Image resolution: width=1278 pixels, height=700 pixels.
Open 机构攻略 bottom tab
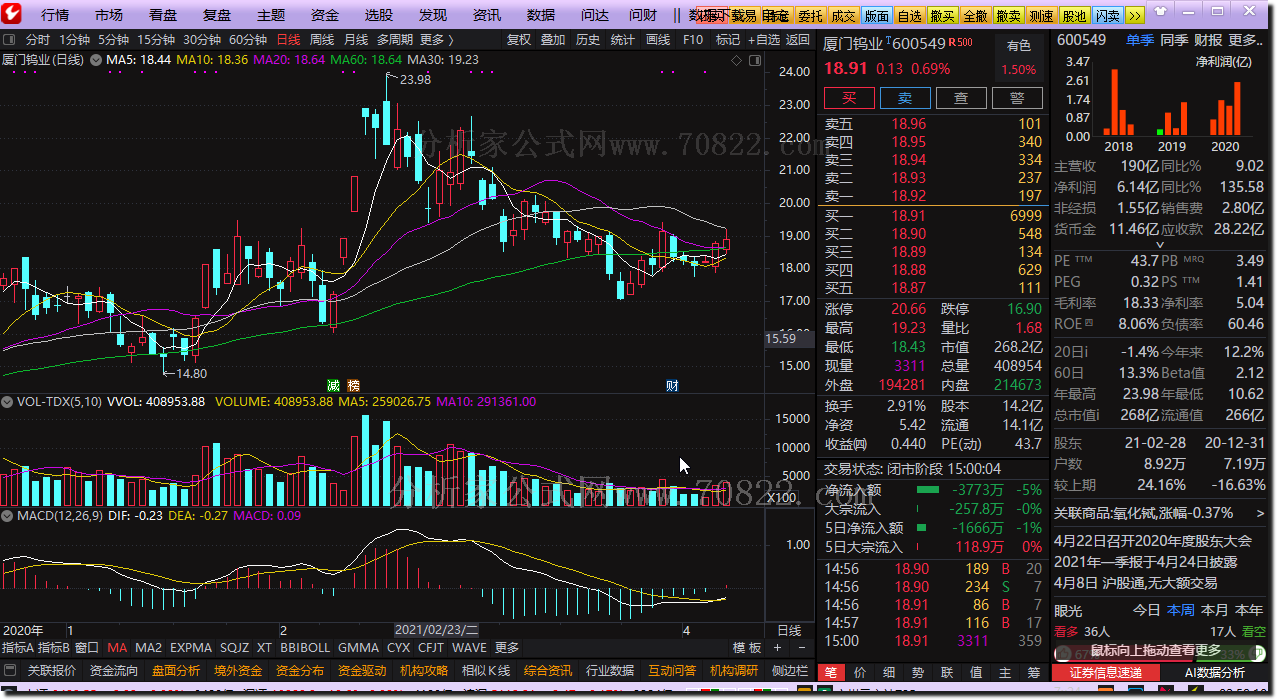tap(424, 671)
